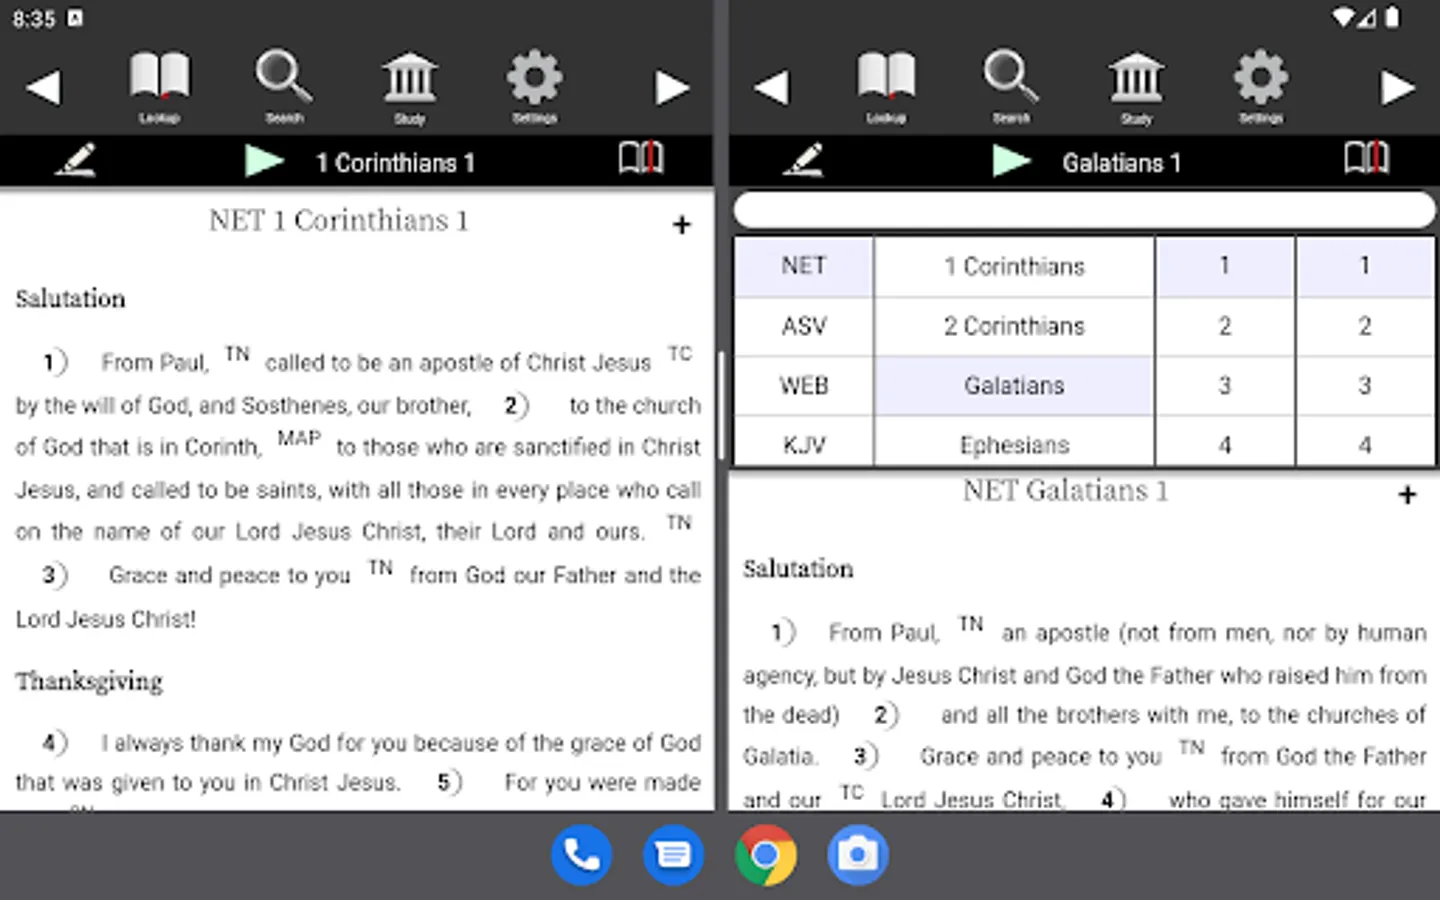Open Settings gear in the right pane
The height and width of the screenshot is (900, 1440).
point(1261,87)
